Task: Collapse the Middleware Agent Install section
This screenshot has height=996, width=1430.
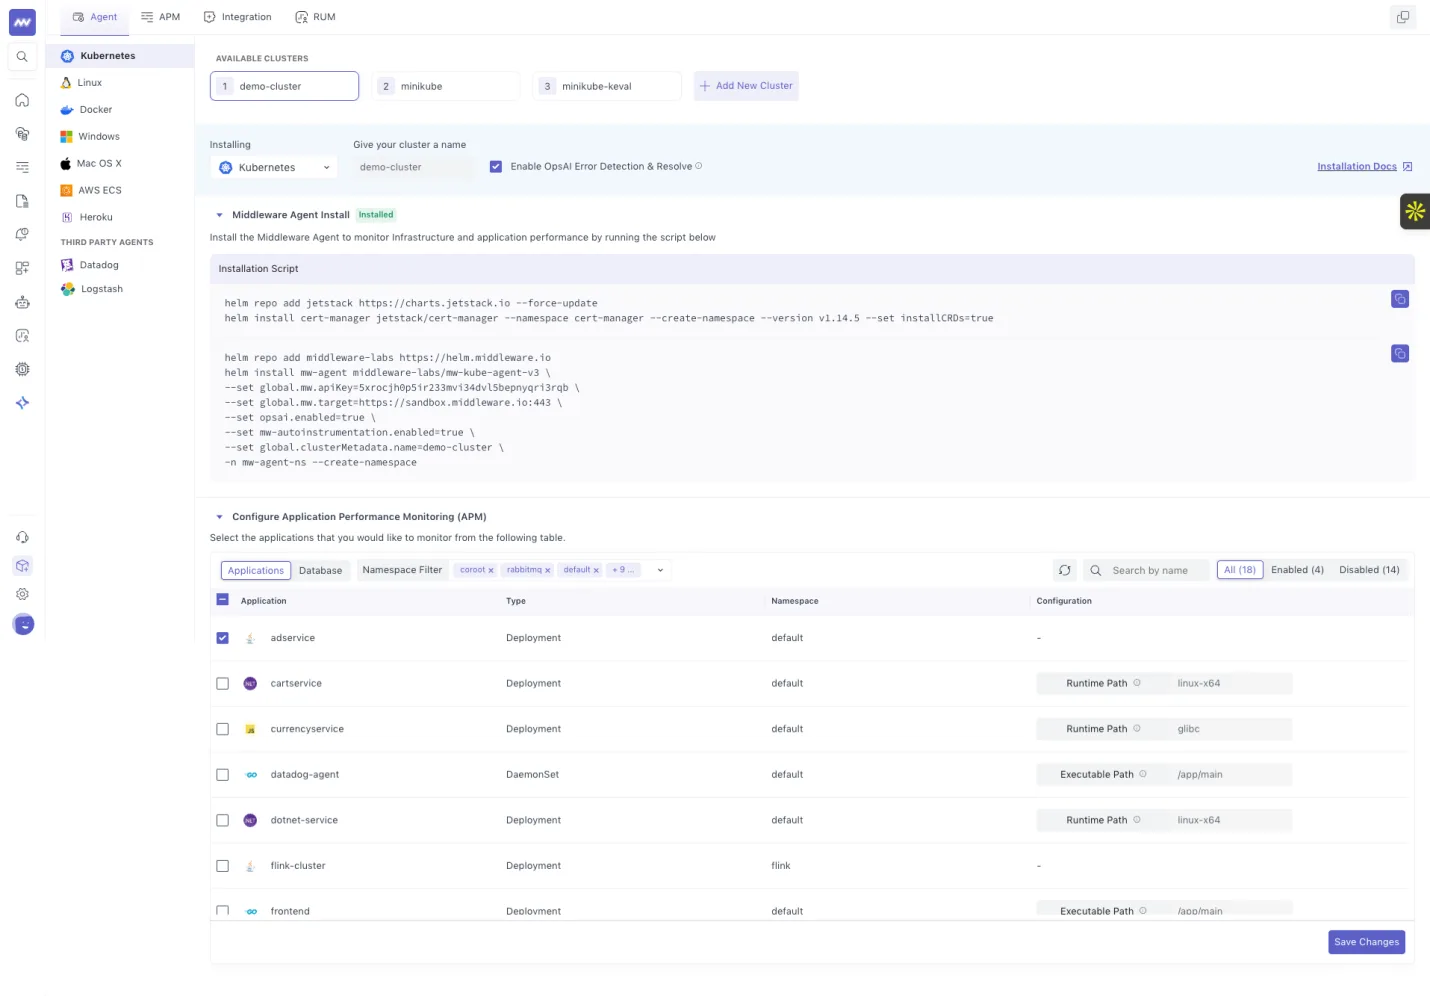Action: point(220,215)
